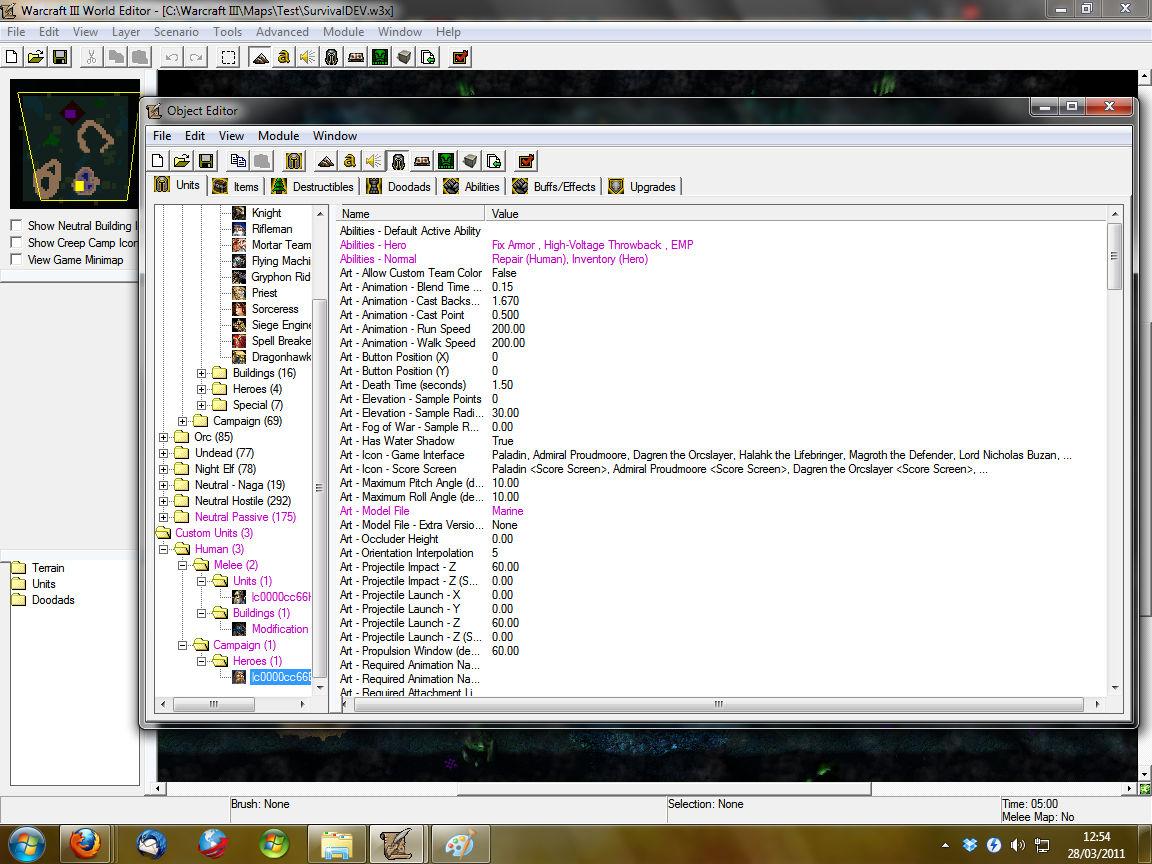This screenshot has height=864, width=1152.
Task: Activate selection brush icon in World Editor toolbar
Action: [x=228, y=57]
